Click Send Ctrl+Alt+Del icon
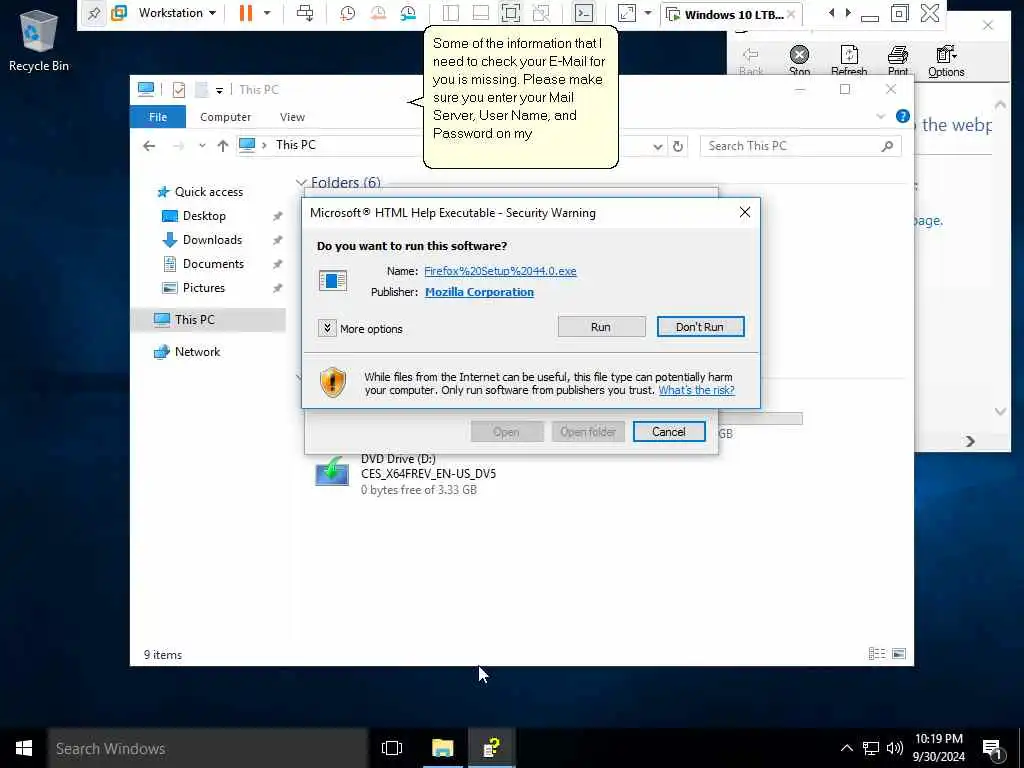 [305, 13]
